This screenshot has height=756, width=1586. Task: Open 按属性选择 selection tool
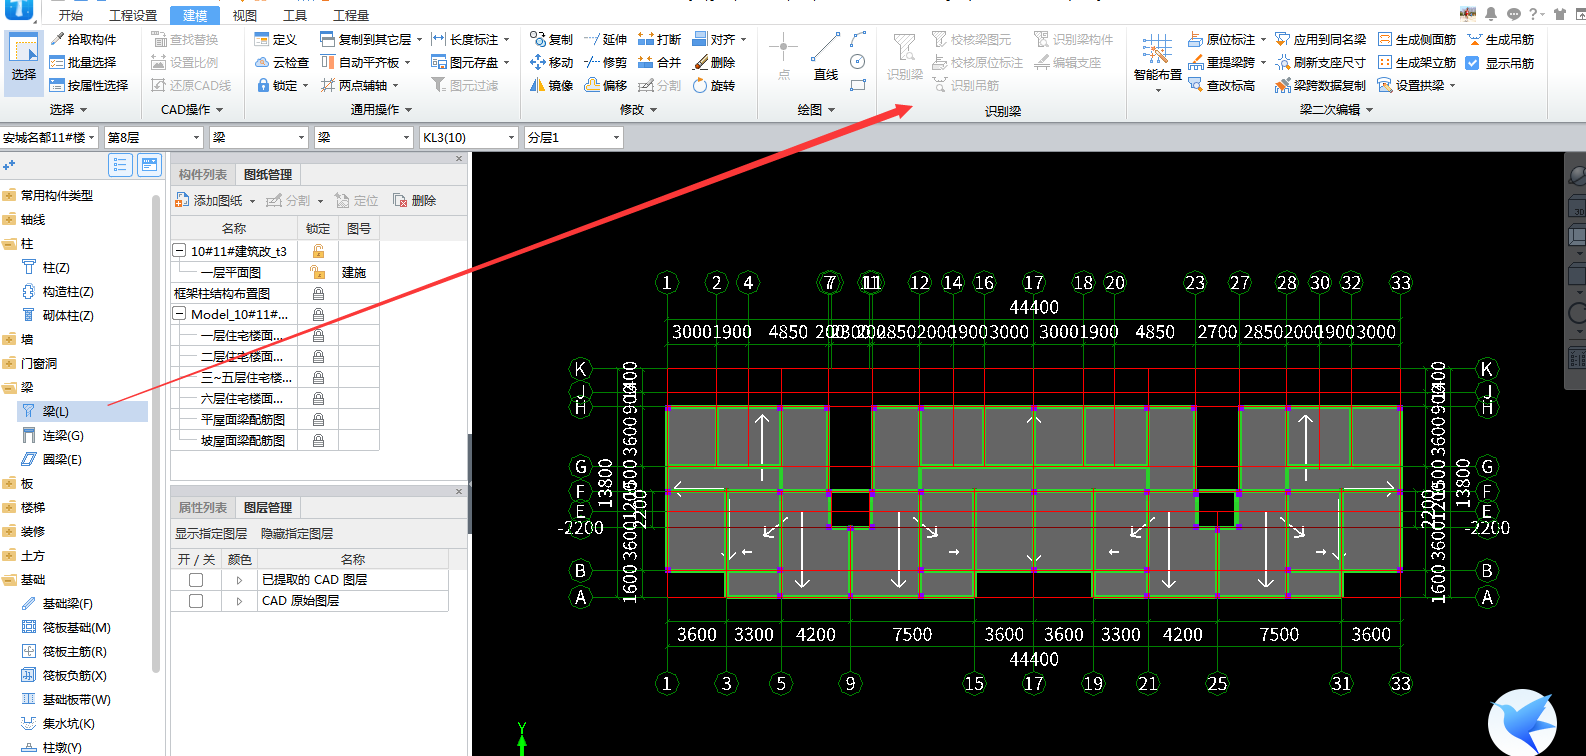(x=89, y=85)
